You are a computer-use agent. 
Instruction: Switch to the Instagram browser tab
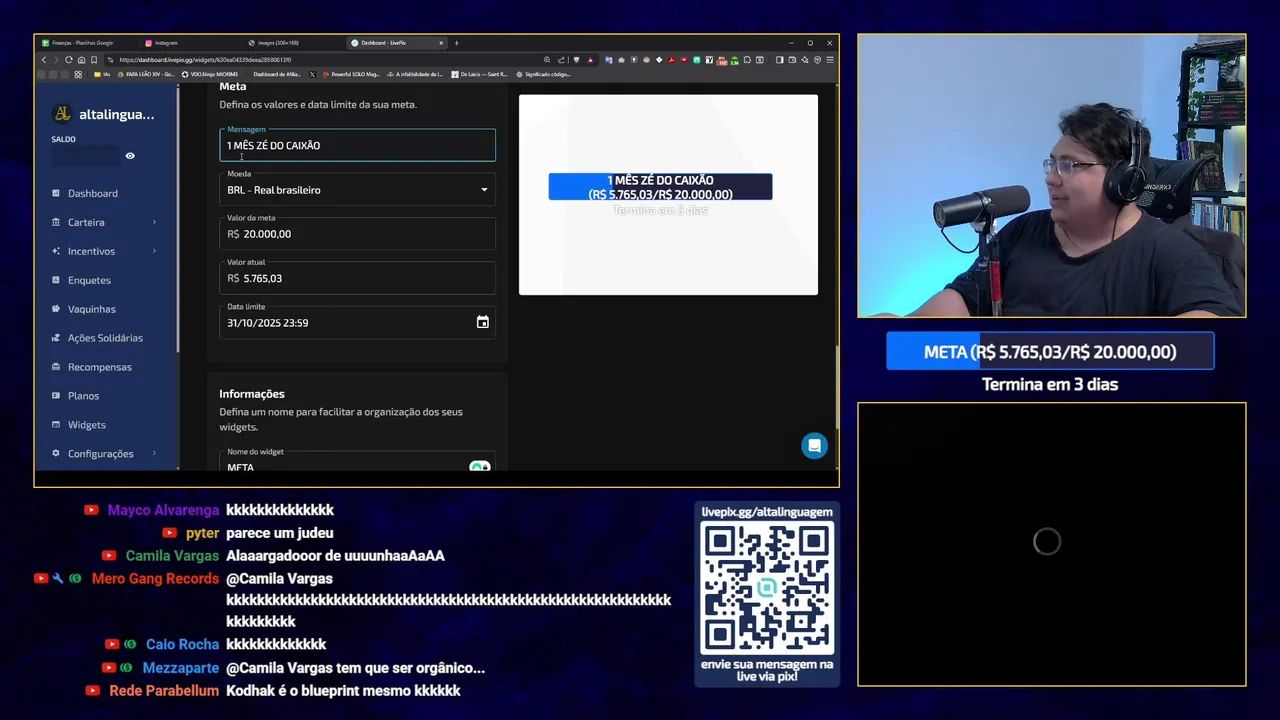click(x=190, y=43)
